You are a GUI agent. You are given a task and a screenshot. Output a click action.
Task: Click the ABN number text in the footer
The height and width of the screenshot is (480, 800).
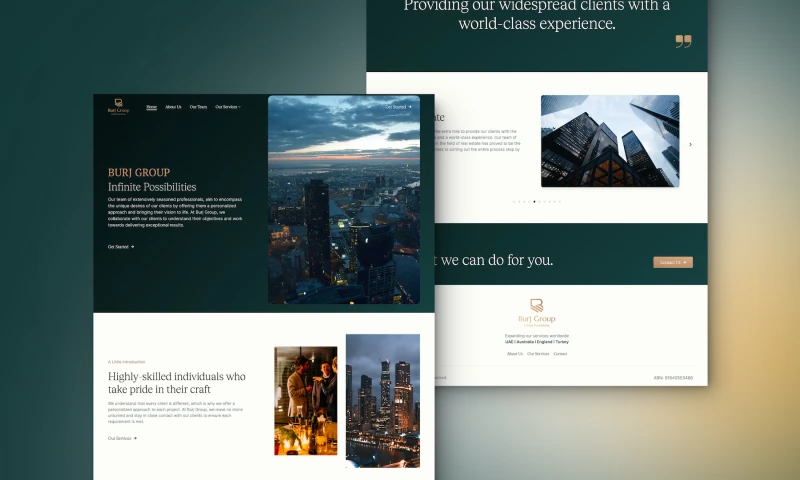(673, 378)
